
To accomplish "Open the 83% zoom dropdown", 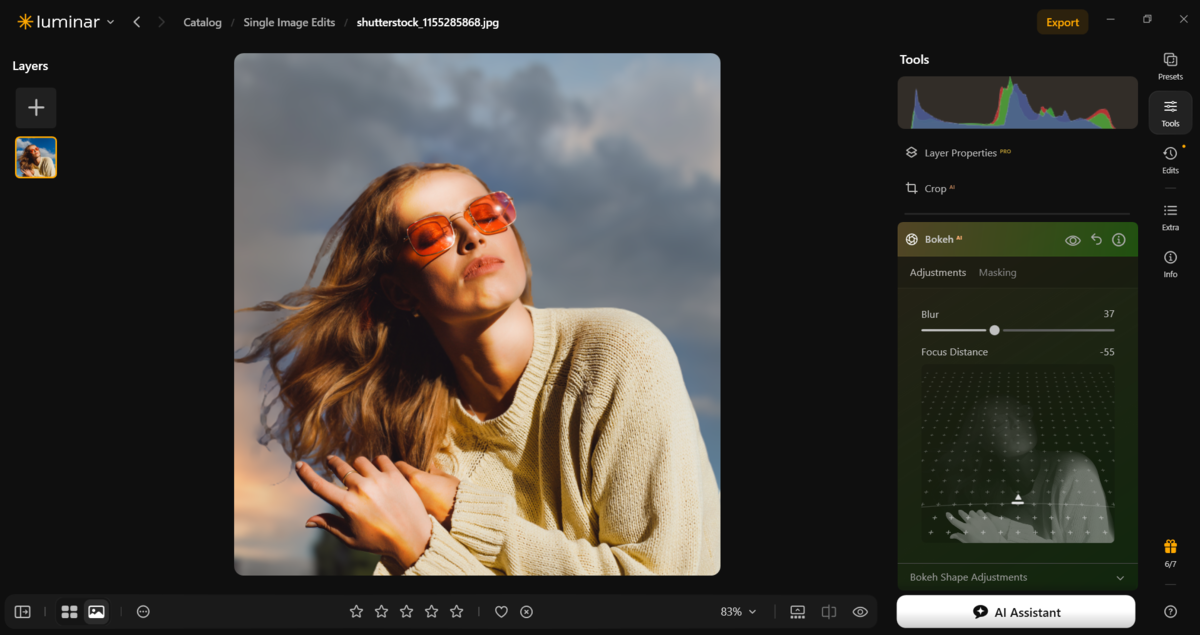I will (x=738, y=612).
